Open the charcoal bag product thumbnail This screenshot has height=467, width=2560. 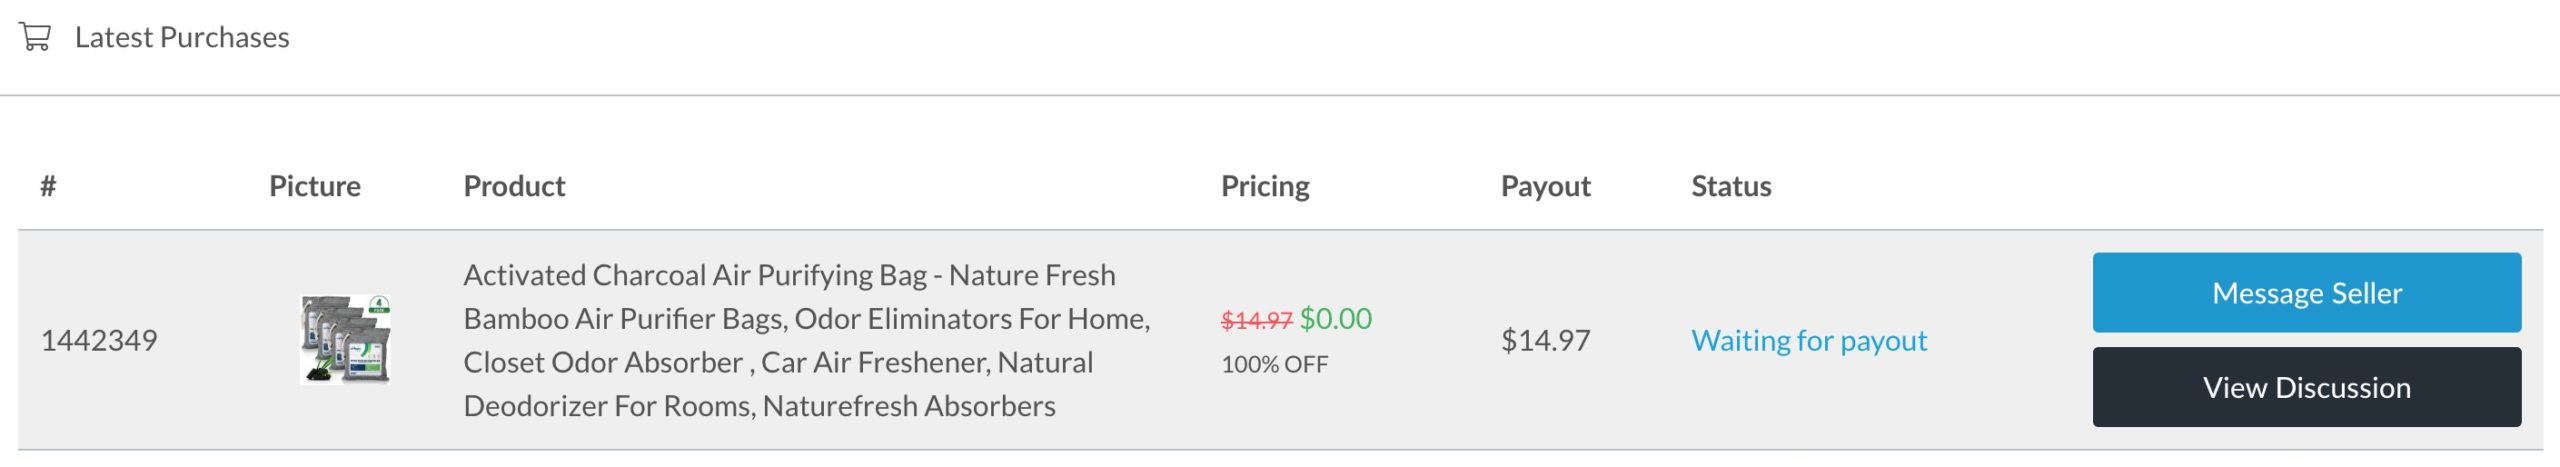point(346,339)
